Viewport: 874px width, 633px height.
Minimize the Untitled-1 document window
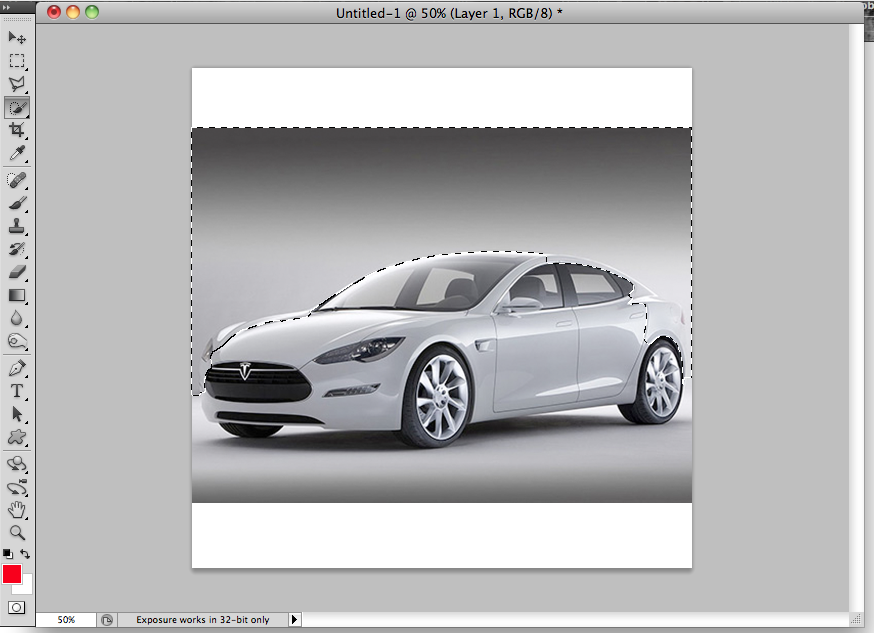point(73,12)
